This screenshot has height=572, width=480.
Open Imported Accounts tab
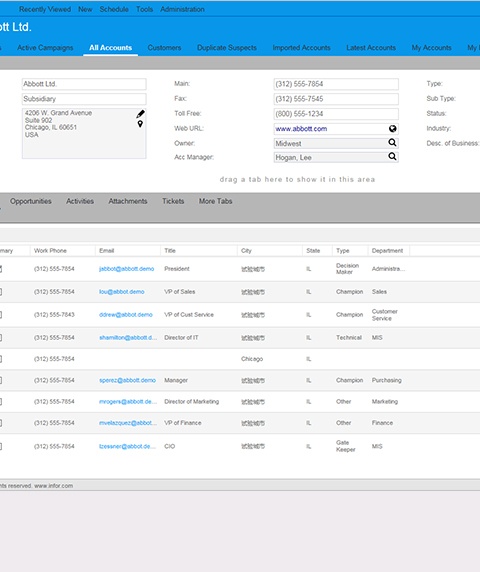coord(301,48)
